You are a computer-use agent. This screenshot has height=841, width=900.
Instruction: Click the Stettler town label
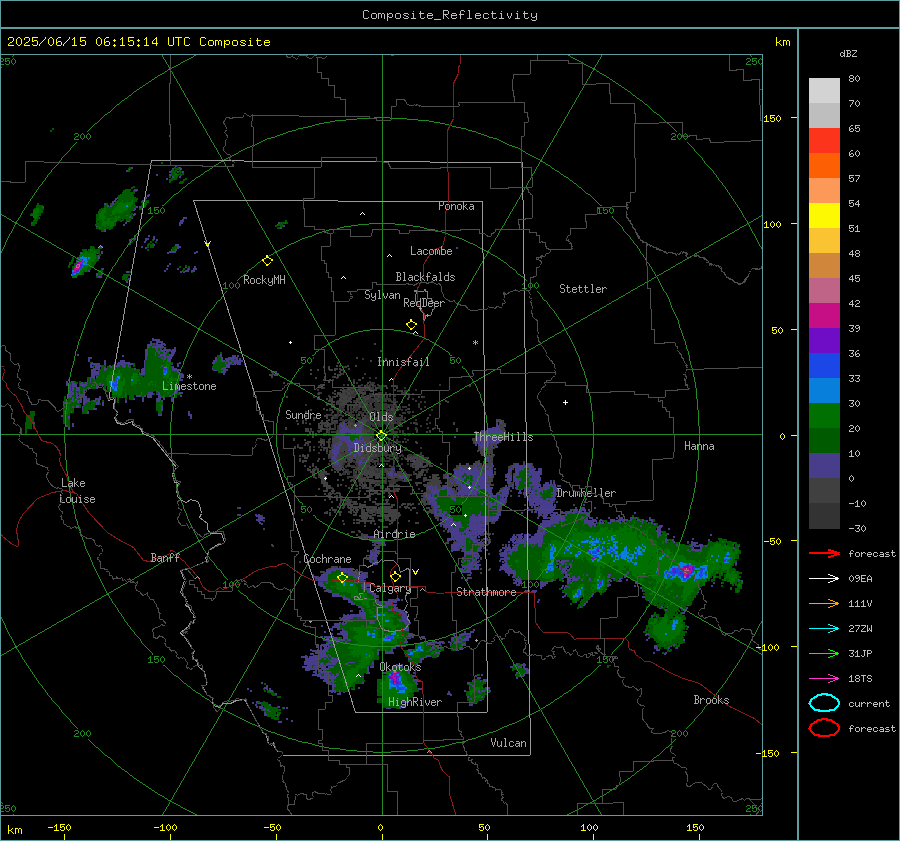tap(583, 289)
